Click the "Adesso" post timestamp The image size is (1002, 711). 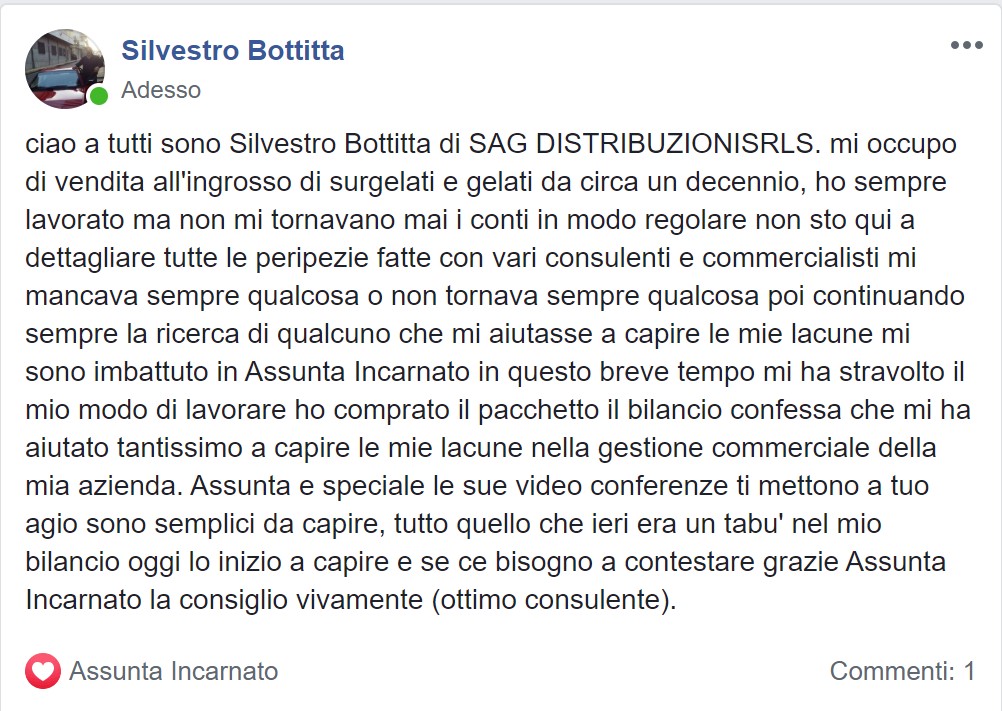[x=161, y=90]
